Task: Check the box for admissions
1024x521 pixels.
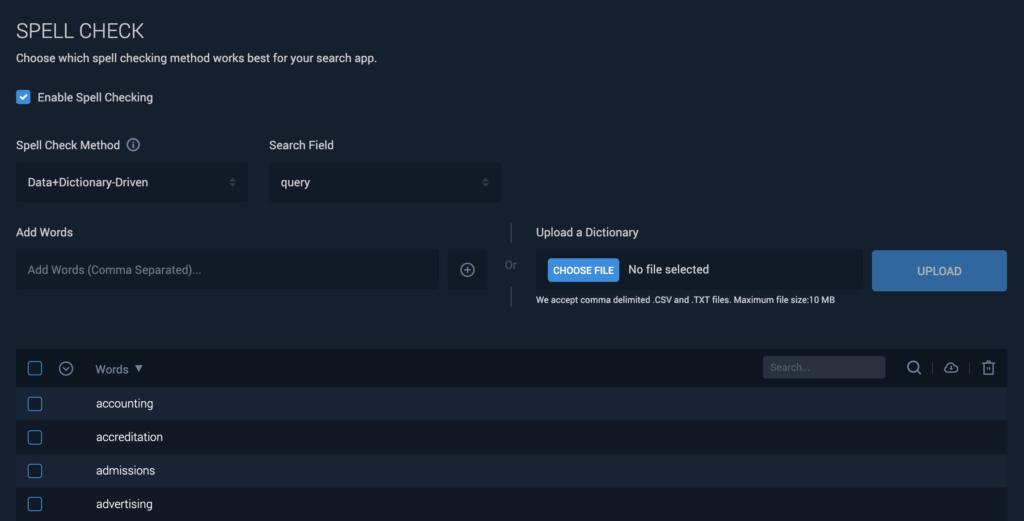Action: coord(35,471)
